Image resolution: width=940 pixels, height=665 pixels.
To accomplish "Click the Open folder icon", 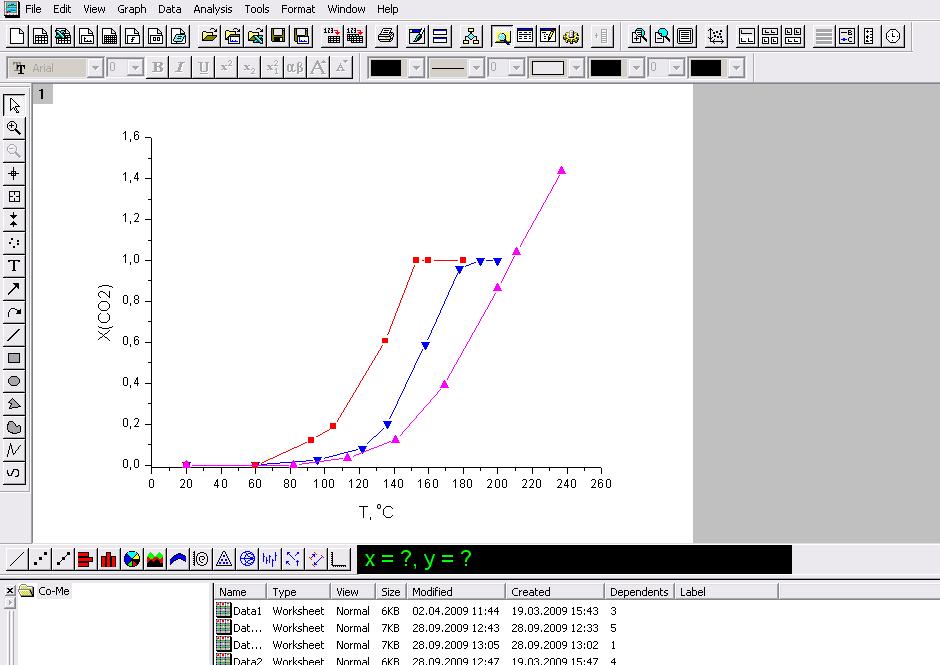I will (209, 37).
